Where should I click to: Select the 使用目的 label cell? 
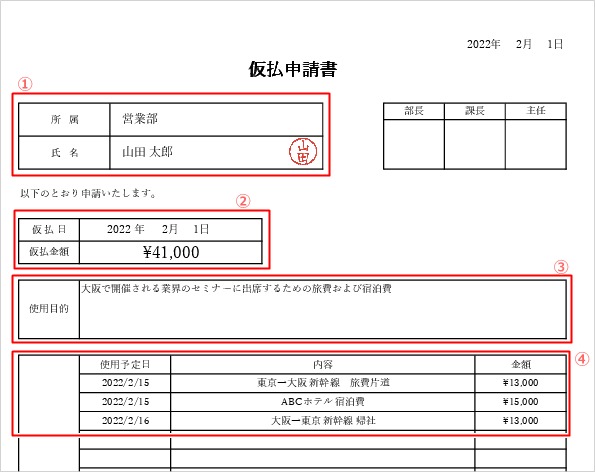pyautogui.click(x=49, y=309)
